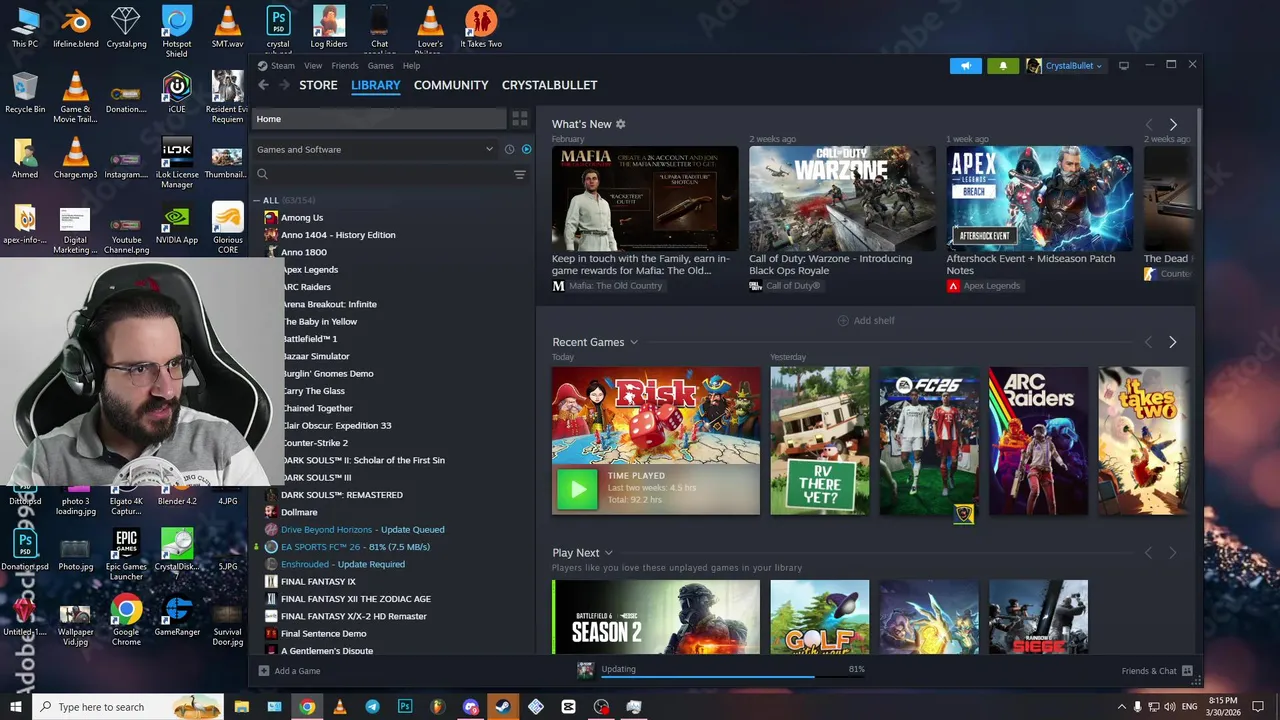
Task: Show next Recent Games arrow
Action: coord(1172,342)
